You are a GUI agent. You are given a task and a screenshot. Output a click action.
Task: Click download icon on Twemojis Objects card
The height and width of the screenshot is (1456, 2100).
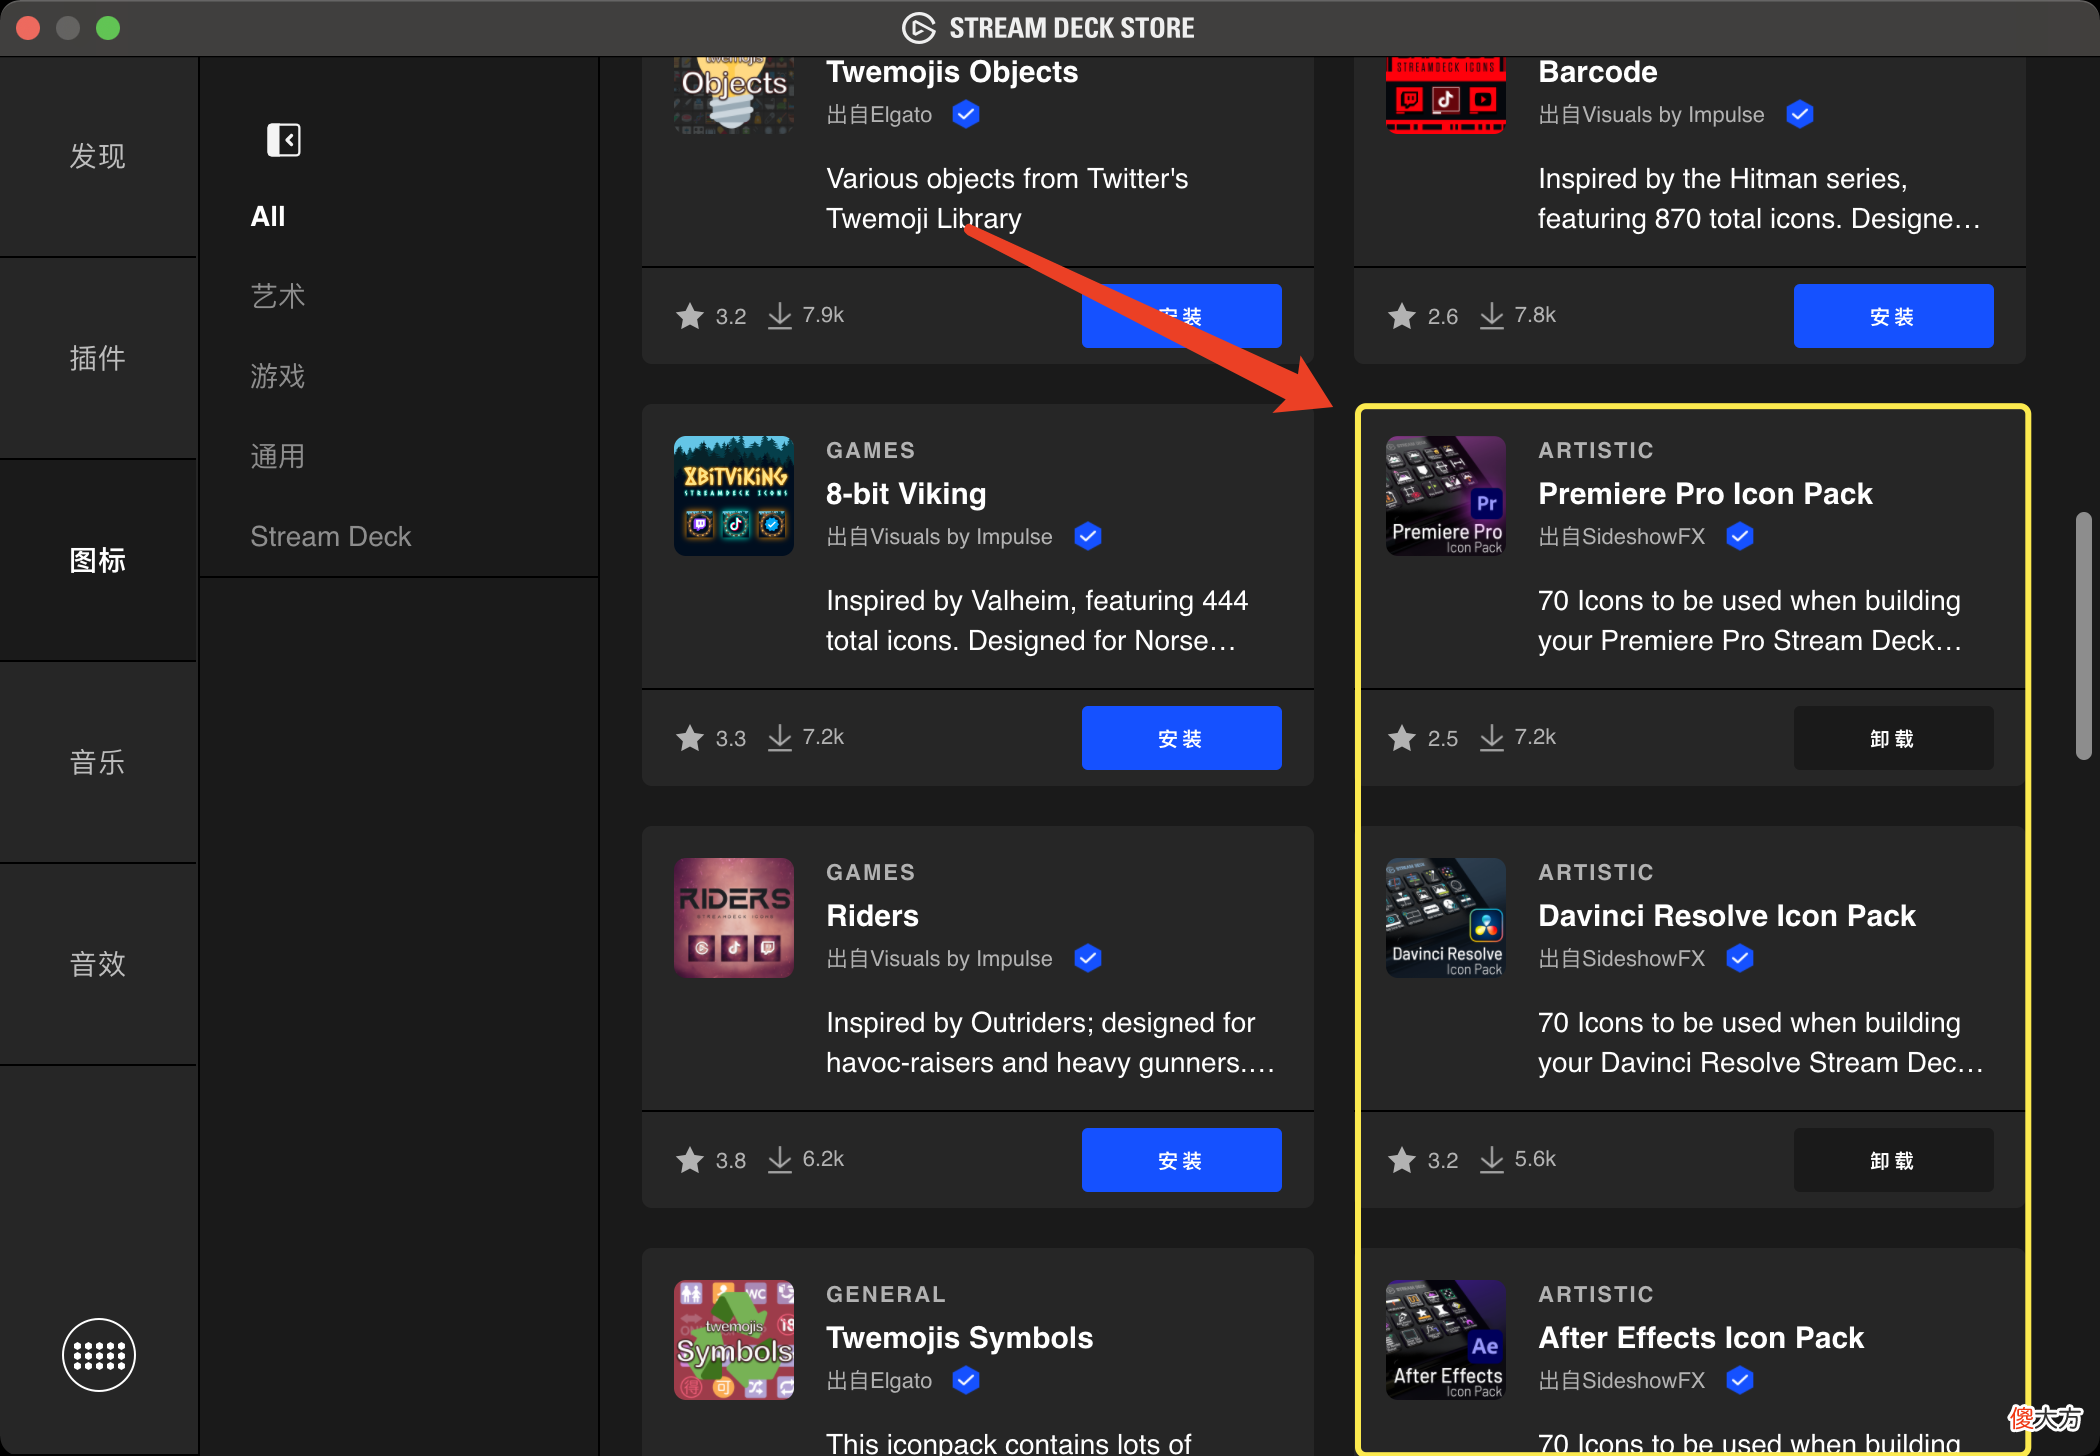point(780,316)
